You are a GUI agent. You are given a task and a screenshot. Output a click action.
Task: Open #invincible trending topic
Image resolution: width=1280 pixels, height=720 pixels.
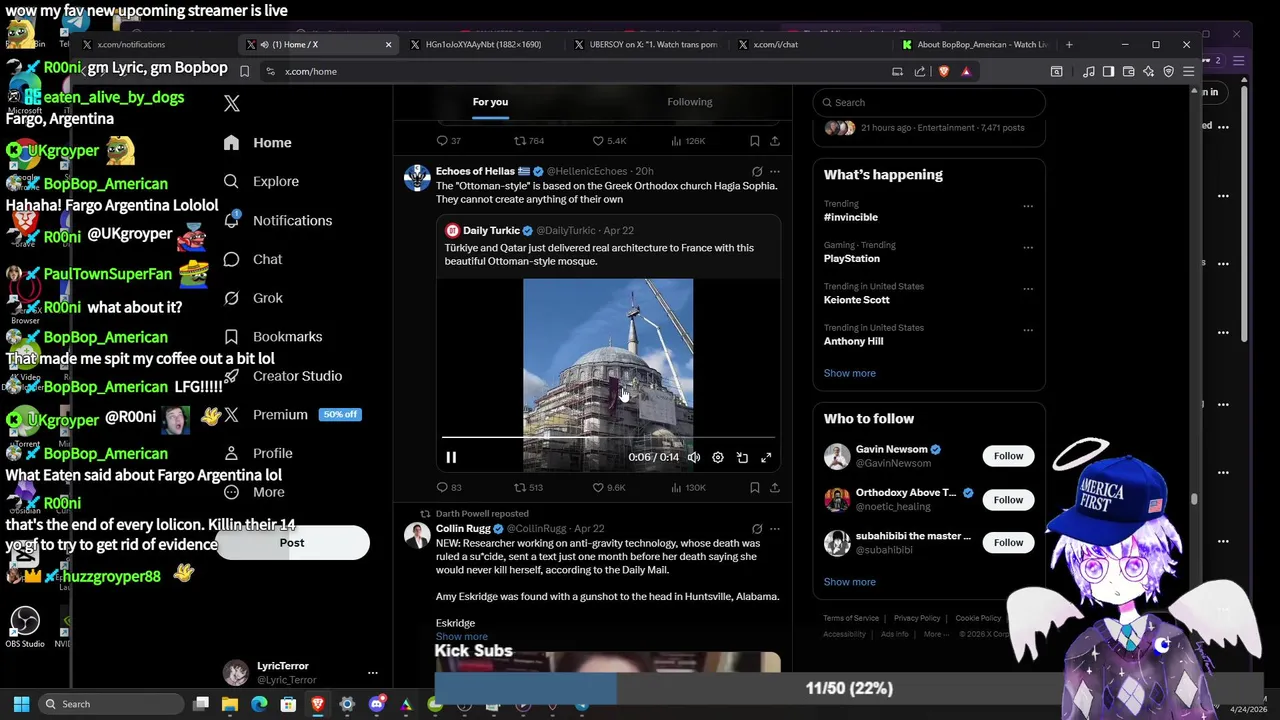[x=851, y=217]
